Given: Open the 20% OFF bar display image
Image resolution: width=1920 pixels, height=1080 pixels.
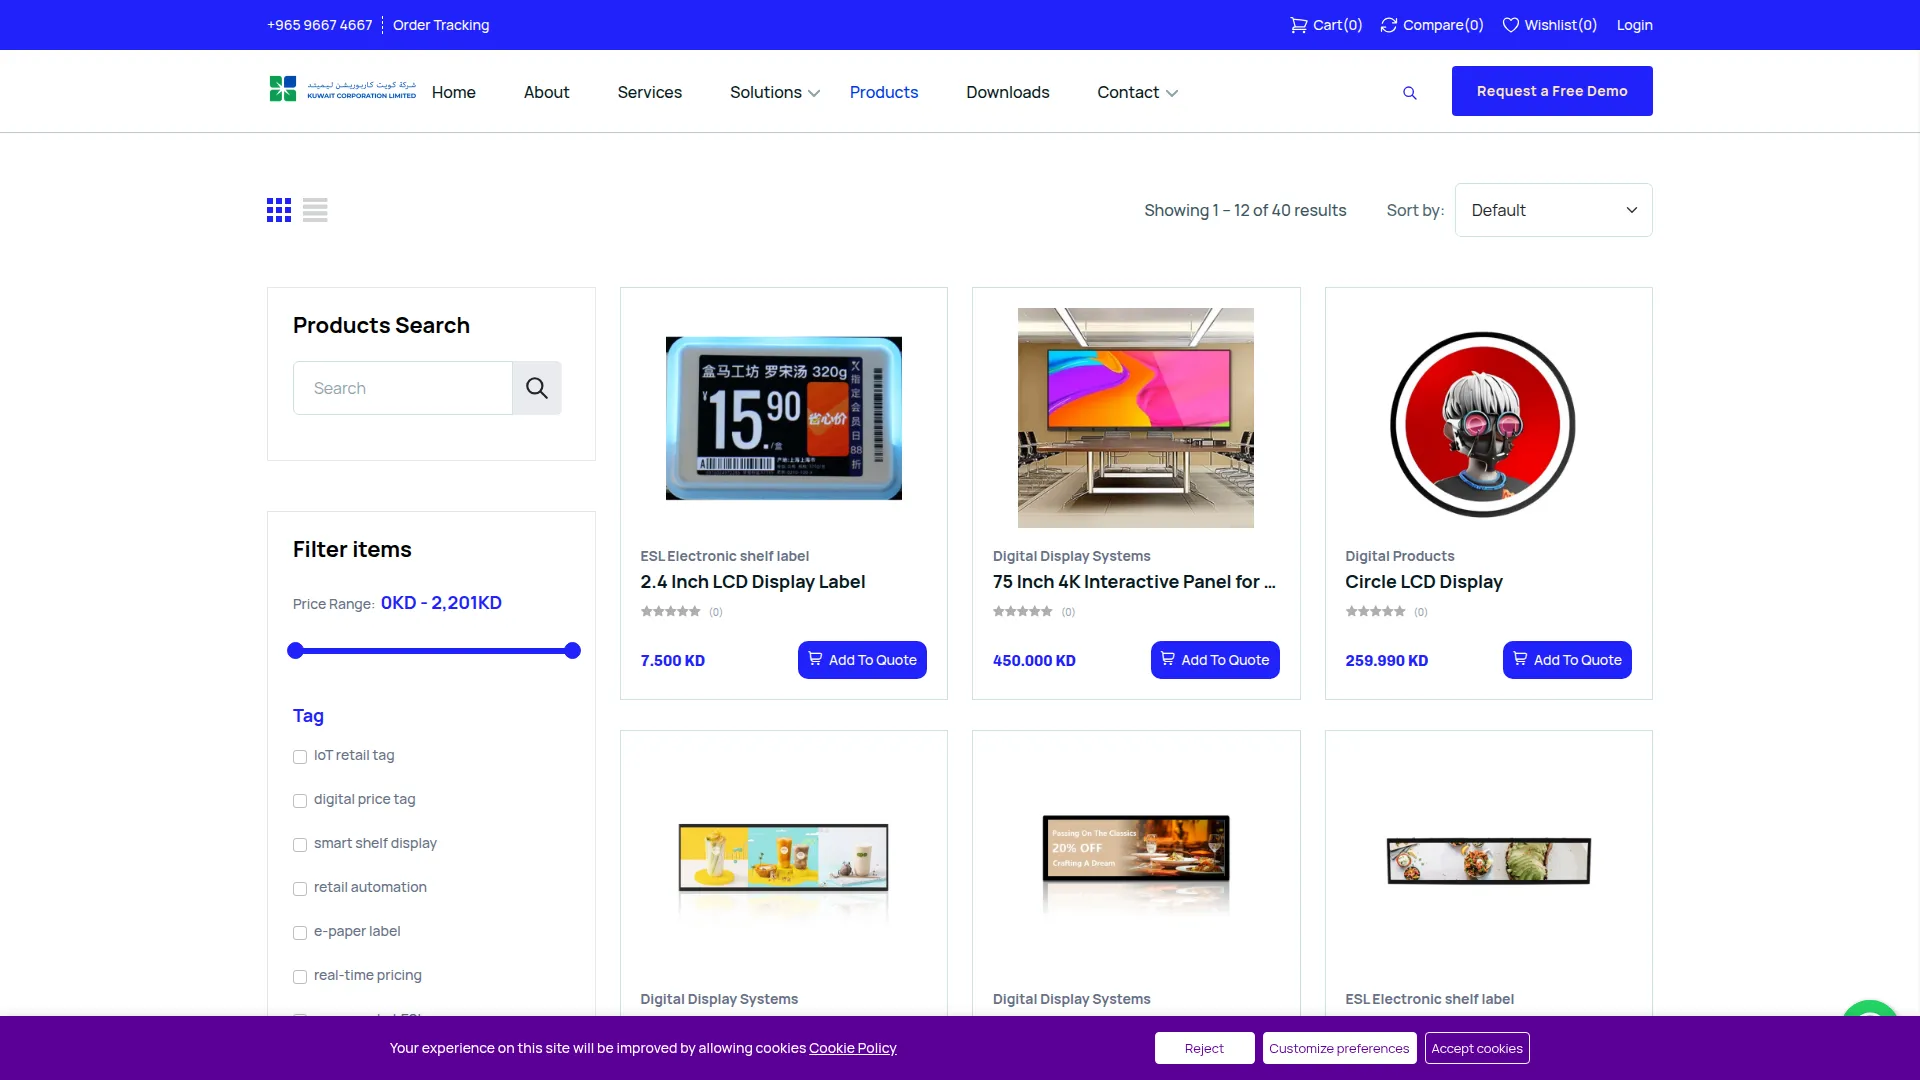Looking at the screenshot, I should (1136, 849).
